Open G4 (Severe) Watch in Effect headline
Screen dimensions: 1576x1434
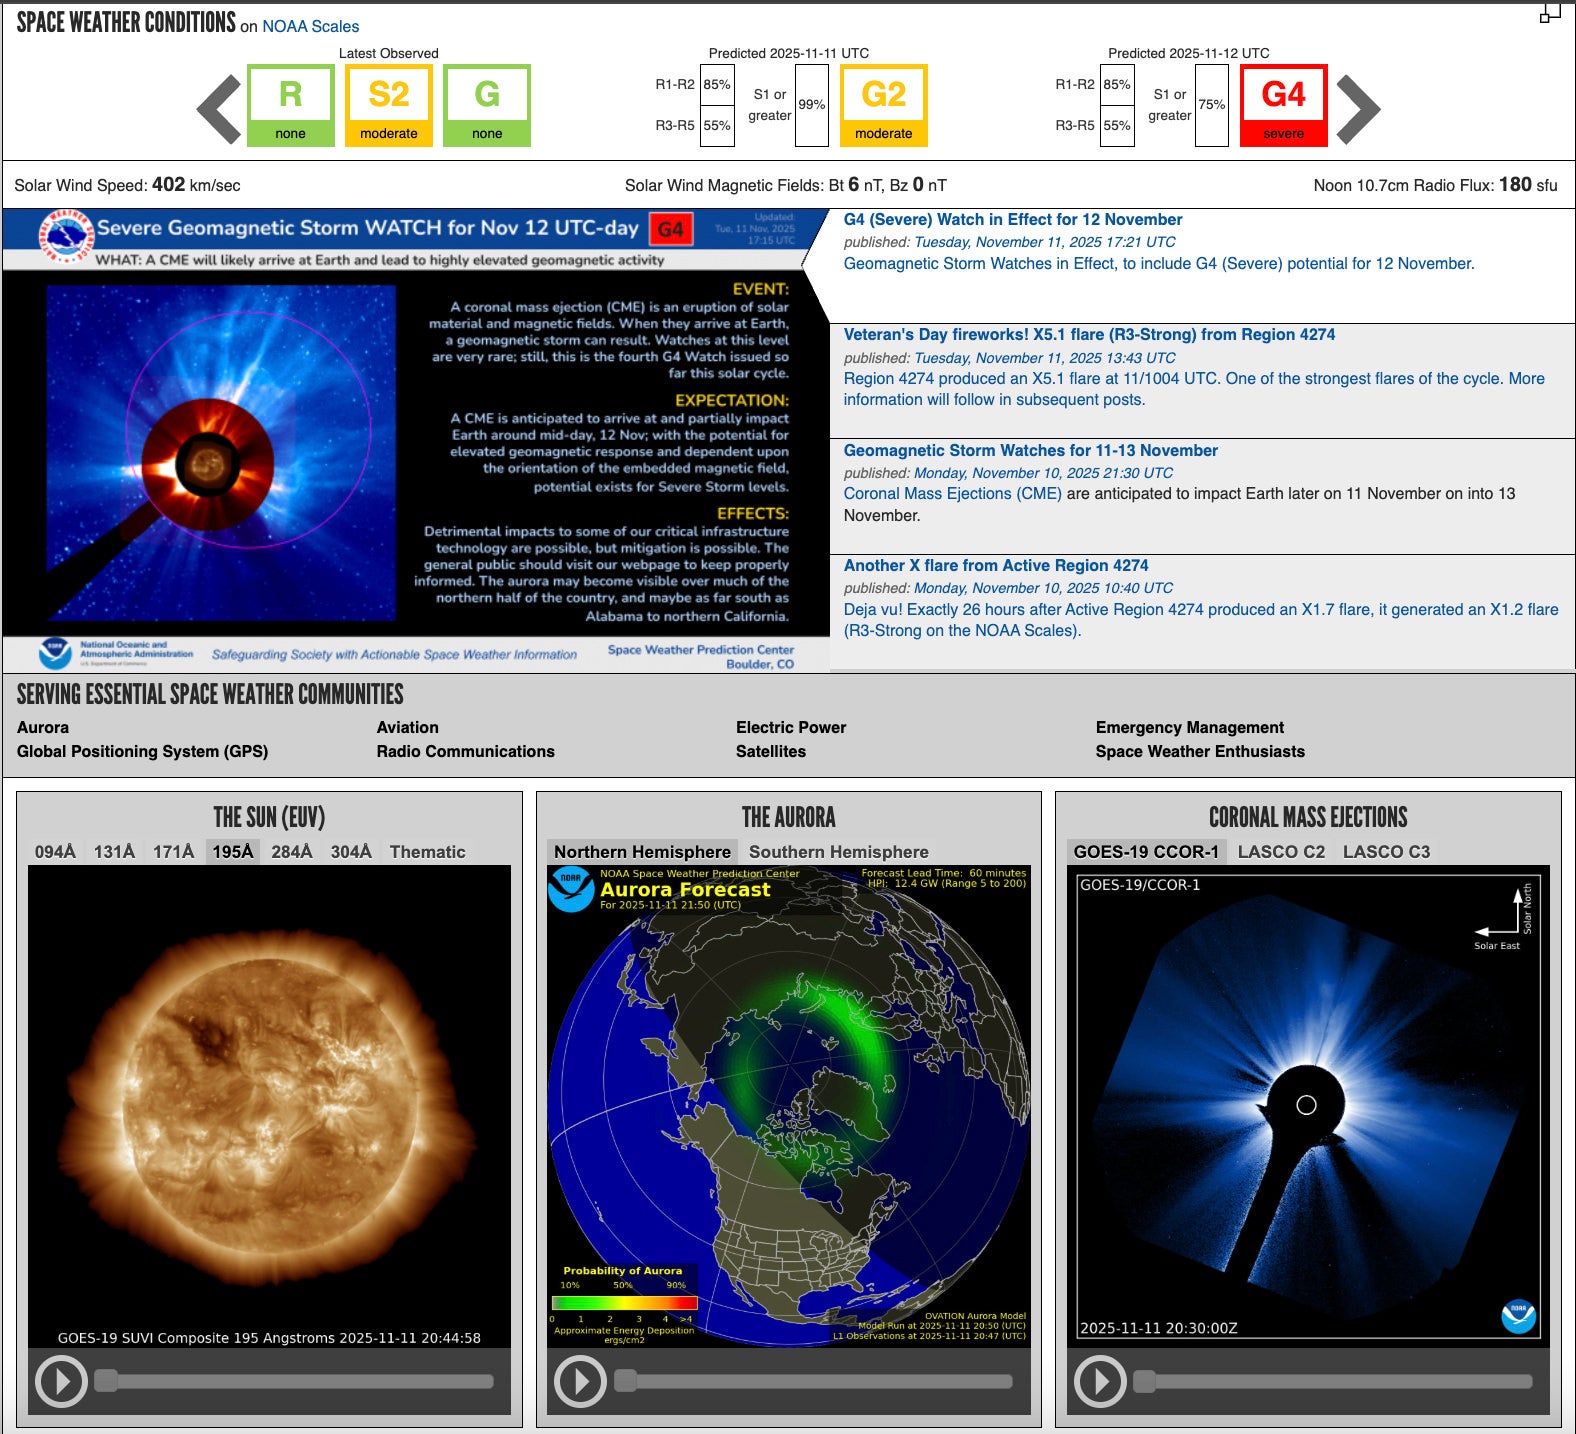tap(1013, 219)
